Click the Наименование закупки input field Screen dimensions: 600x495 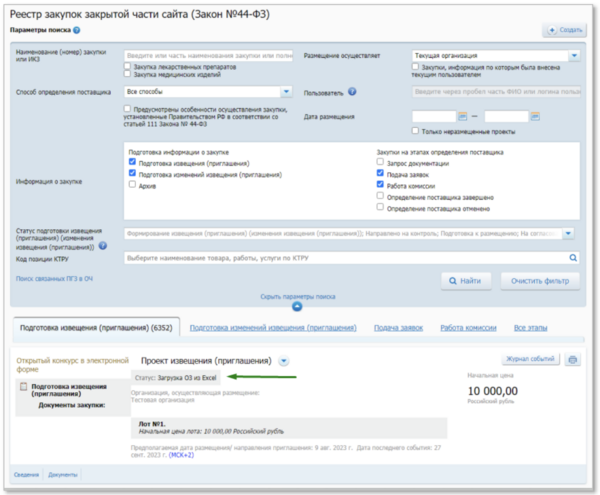(x=208, y=56)
